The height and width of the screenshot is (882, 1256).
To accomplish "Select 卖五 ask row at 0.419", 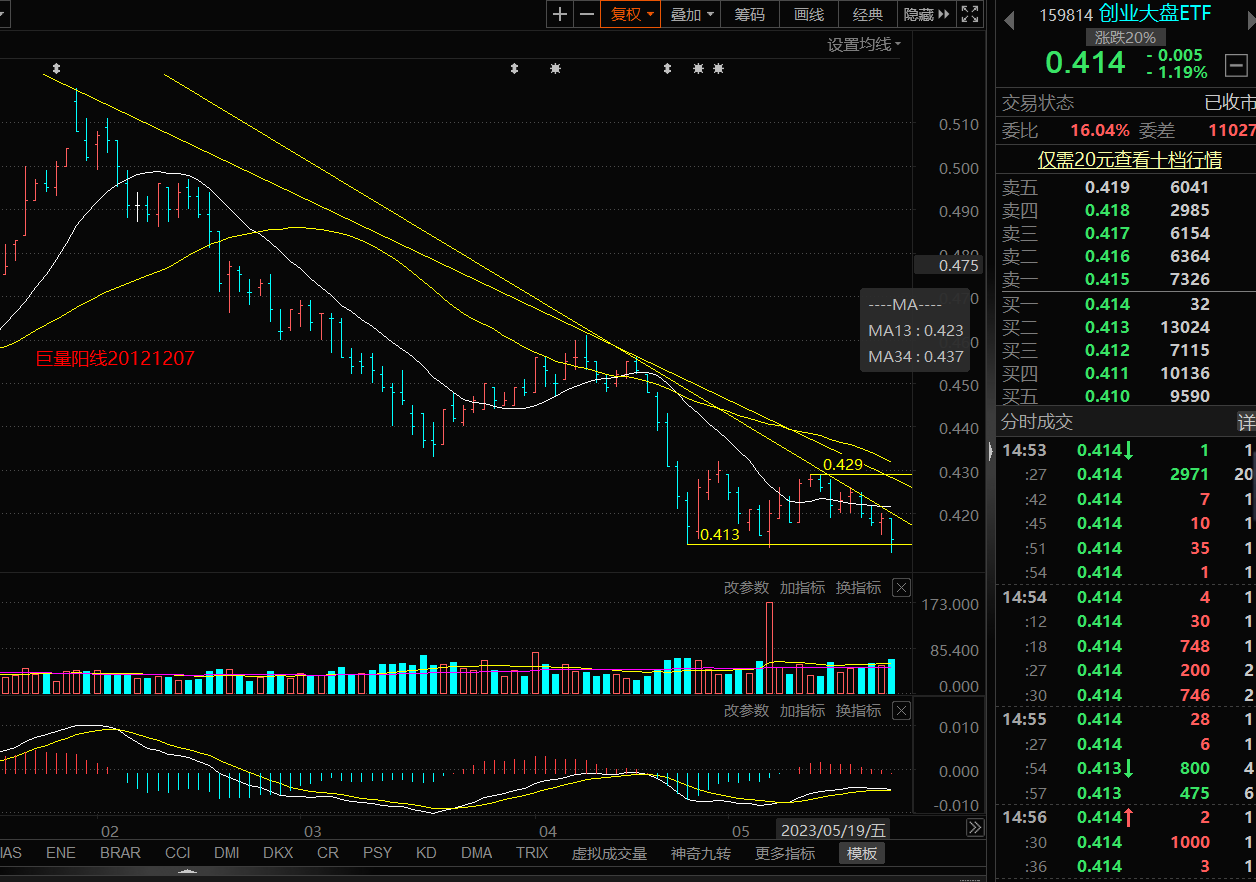I will click(1126, 187).
